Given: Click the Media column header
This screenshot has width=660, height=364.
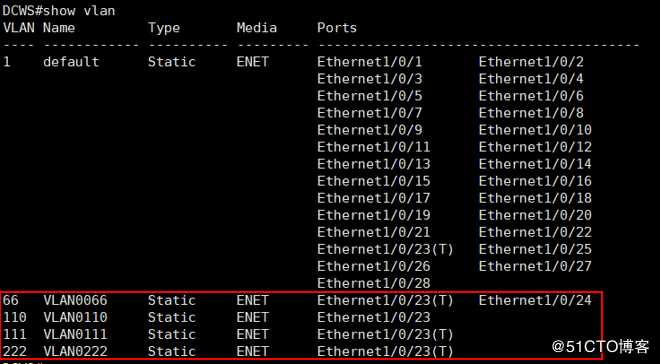Looking at the screenshot, I should click(256, 28).
